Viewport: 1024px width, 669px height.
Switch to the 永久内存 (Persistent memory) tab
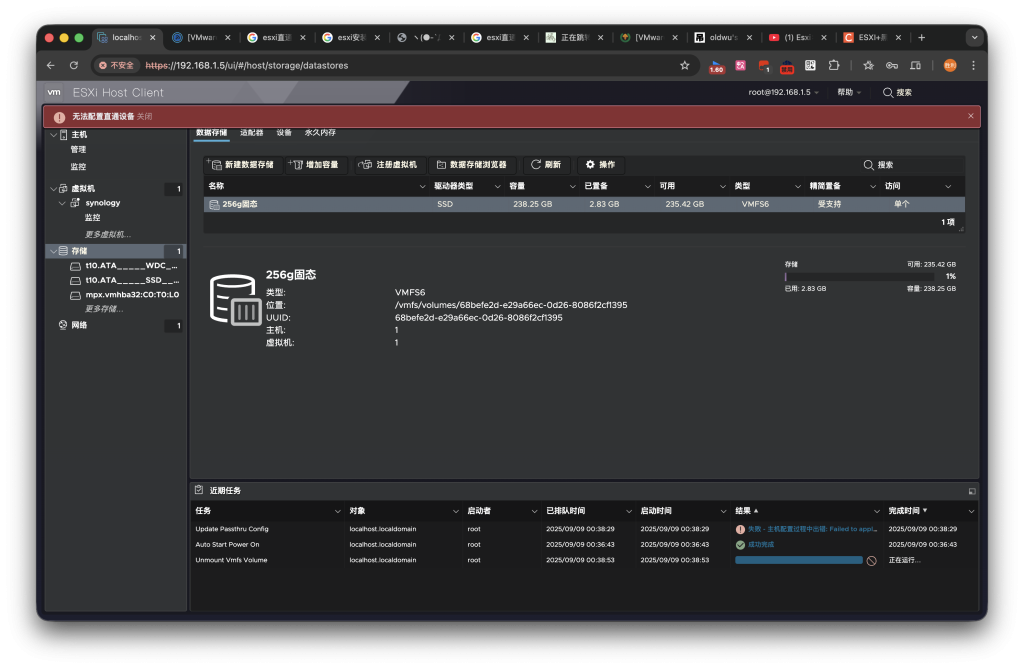[x=320, y=132]
